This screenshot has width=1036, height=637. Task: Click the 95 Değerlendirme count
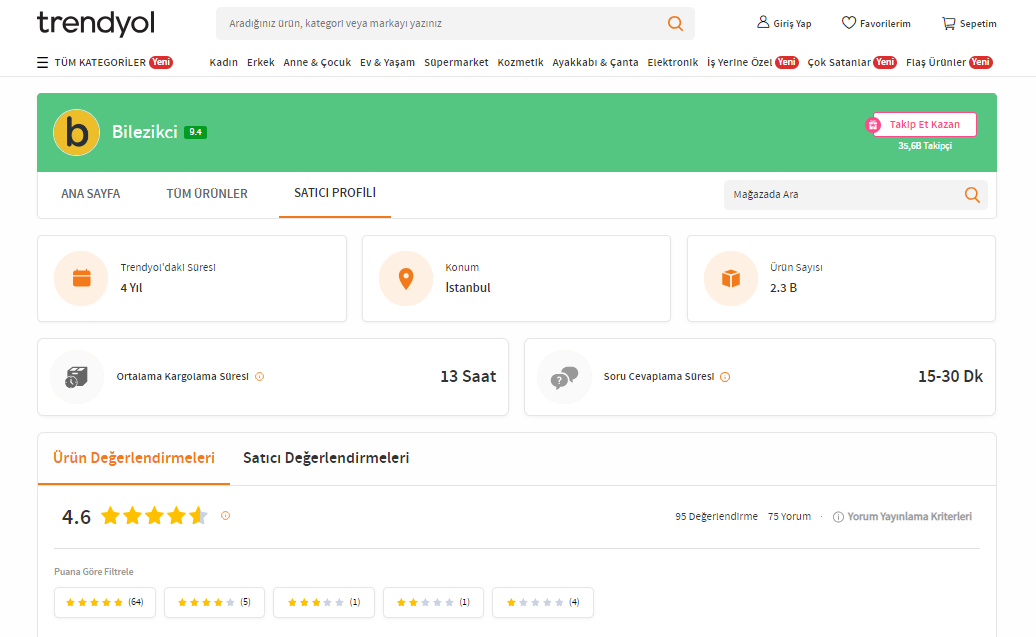click(x=716, y=517)
